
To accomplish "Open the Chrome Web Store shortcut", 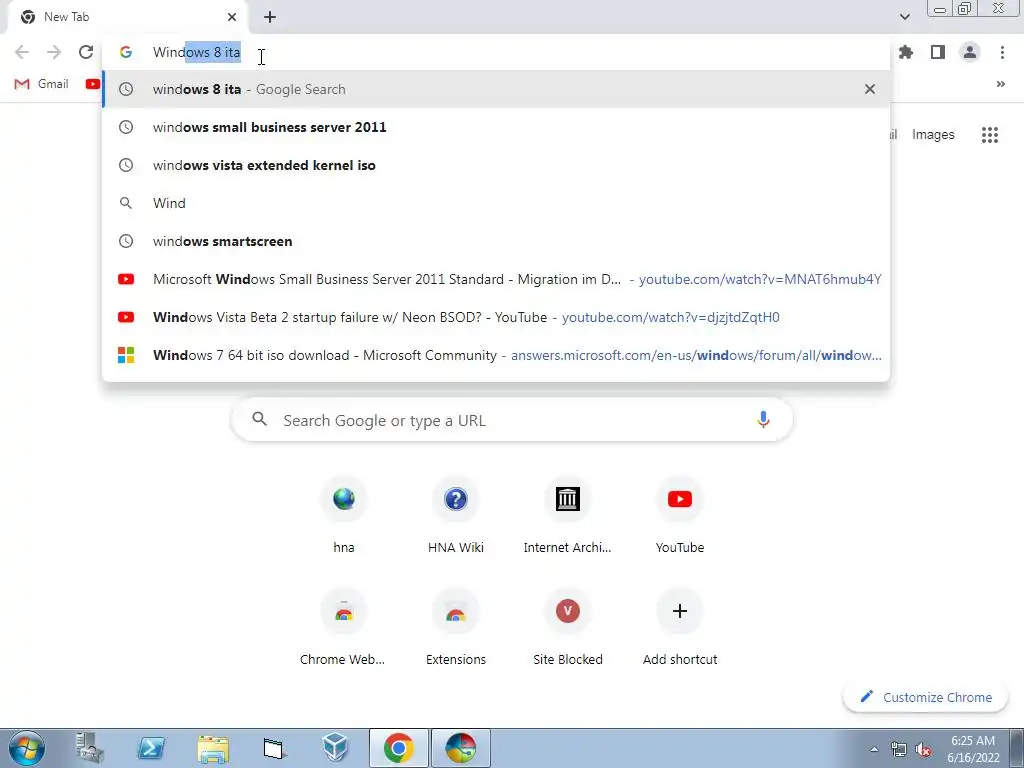I will [x=344, y=628].
